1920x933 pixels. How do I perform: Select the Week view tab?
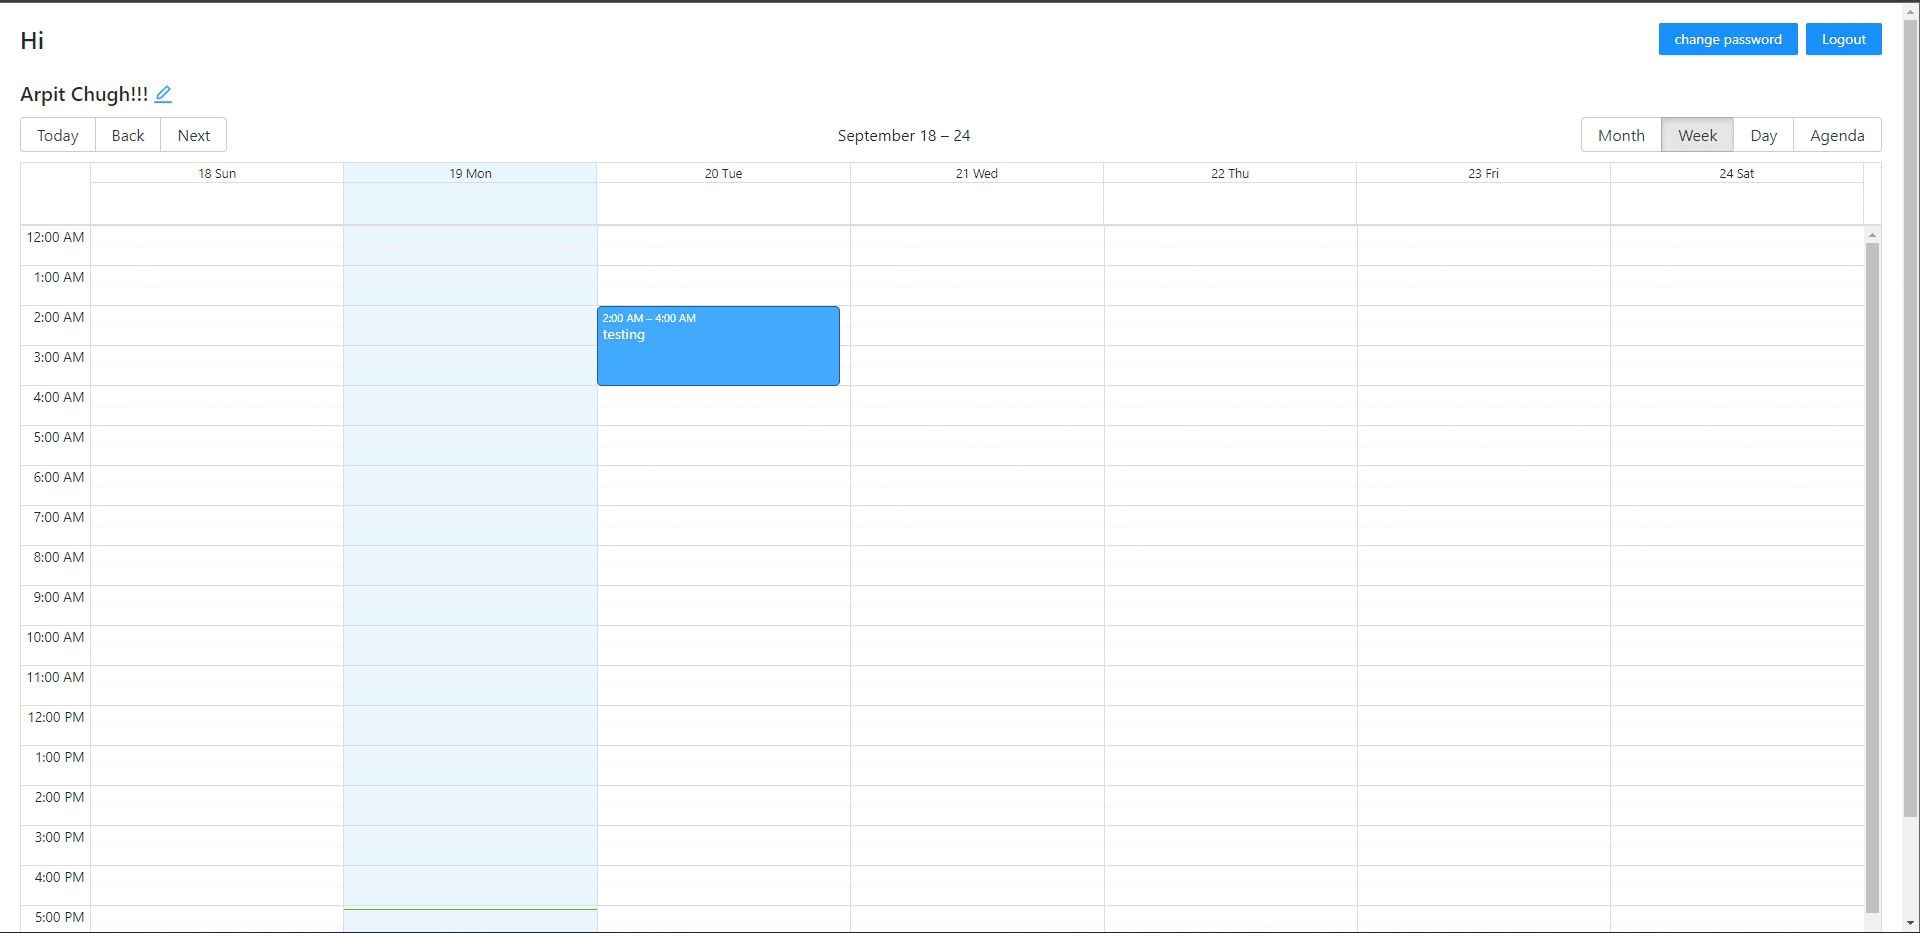[1697, 135]
